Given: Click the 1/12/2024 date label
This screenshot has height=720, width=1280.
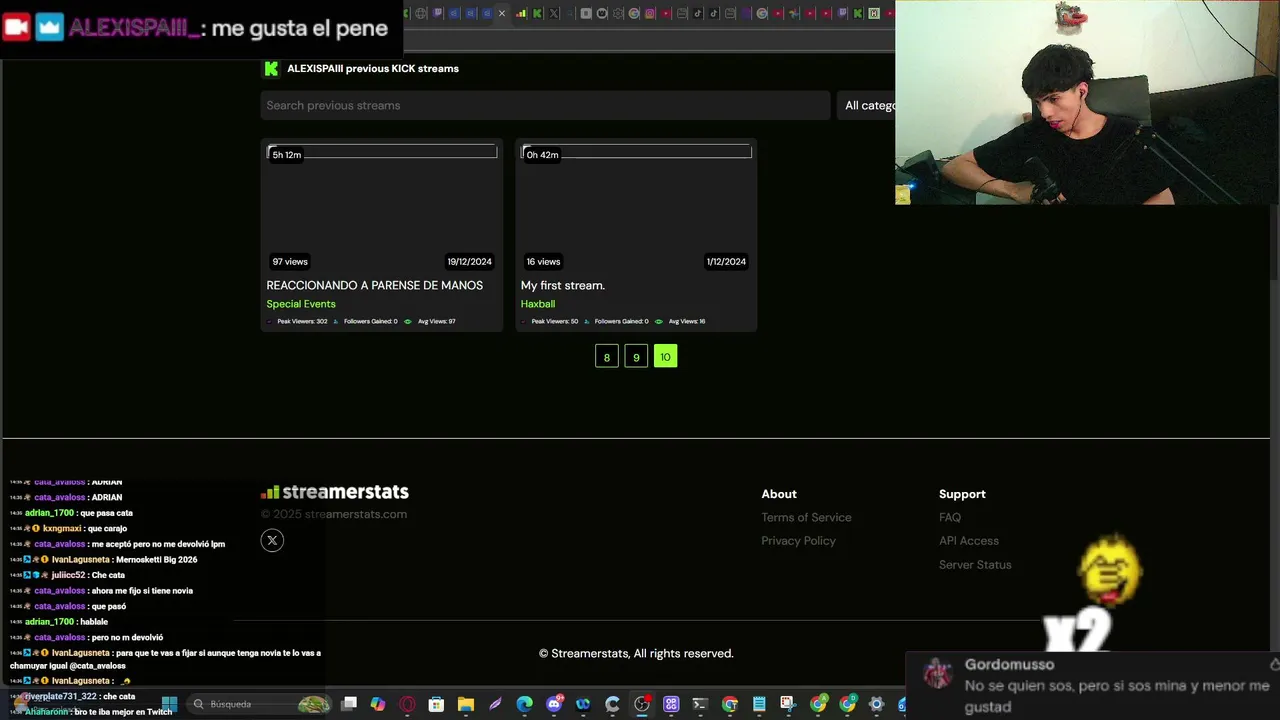Looking at the screenshot, I should click(726, 262).
